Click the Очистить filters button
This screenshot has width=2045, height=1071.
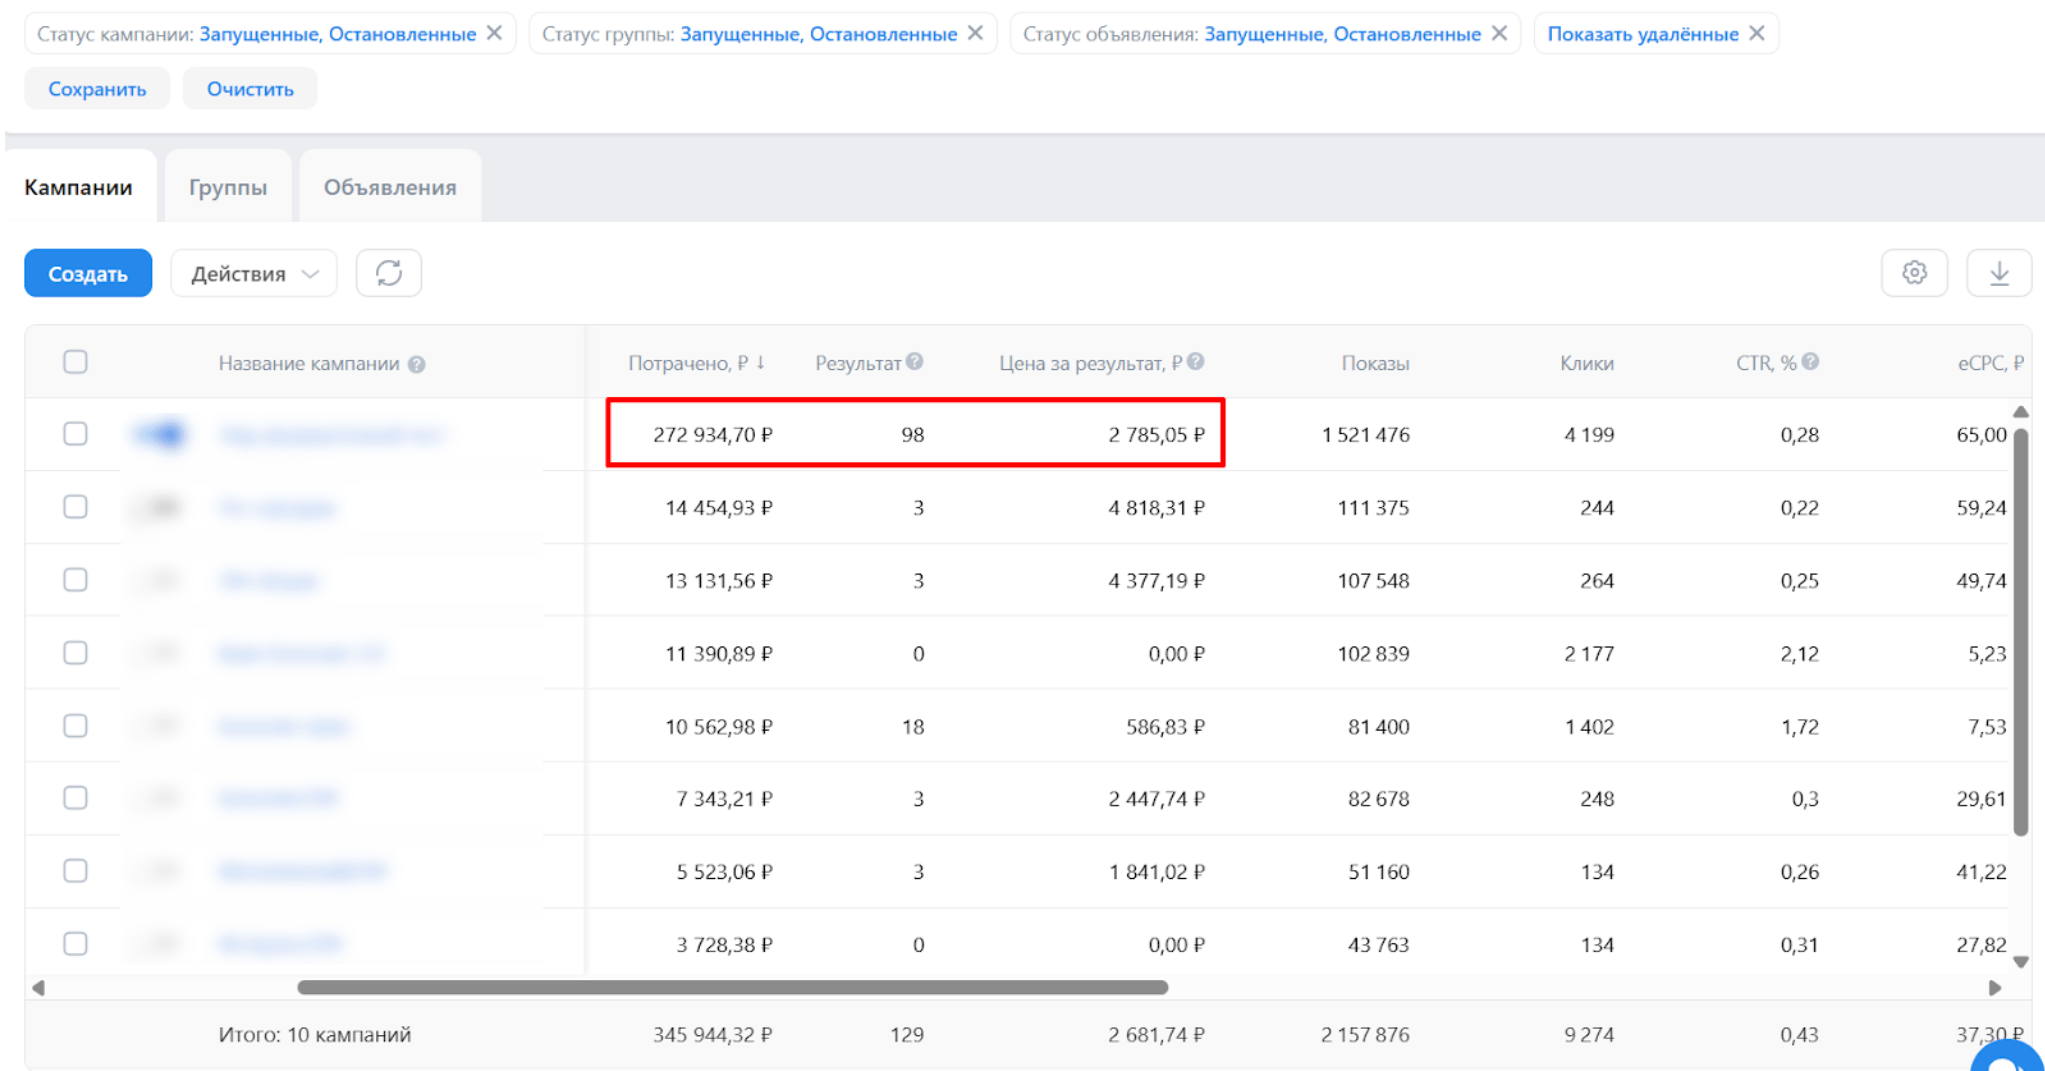pyautogui.click(x=250, y=89)
